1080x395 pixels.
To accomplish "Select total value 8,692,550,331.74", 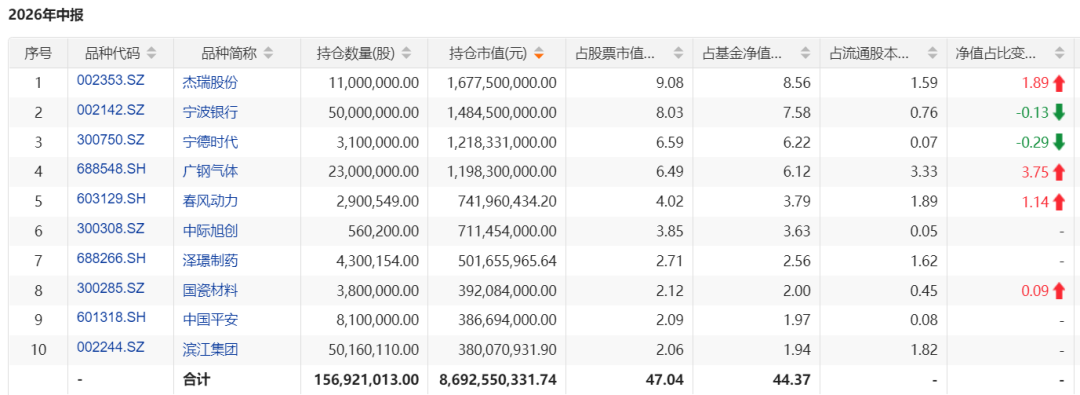I will pyautogui.click(x=498, y=380).
